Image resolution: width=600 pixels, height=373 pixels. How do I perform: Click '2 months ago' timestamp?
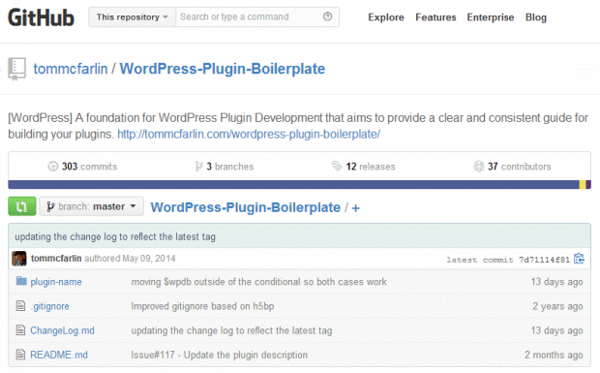554,355
